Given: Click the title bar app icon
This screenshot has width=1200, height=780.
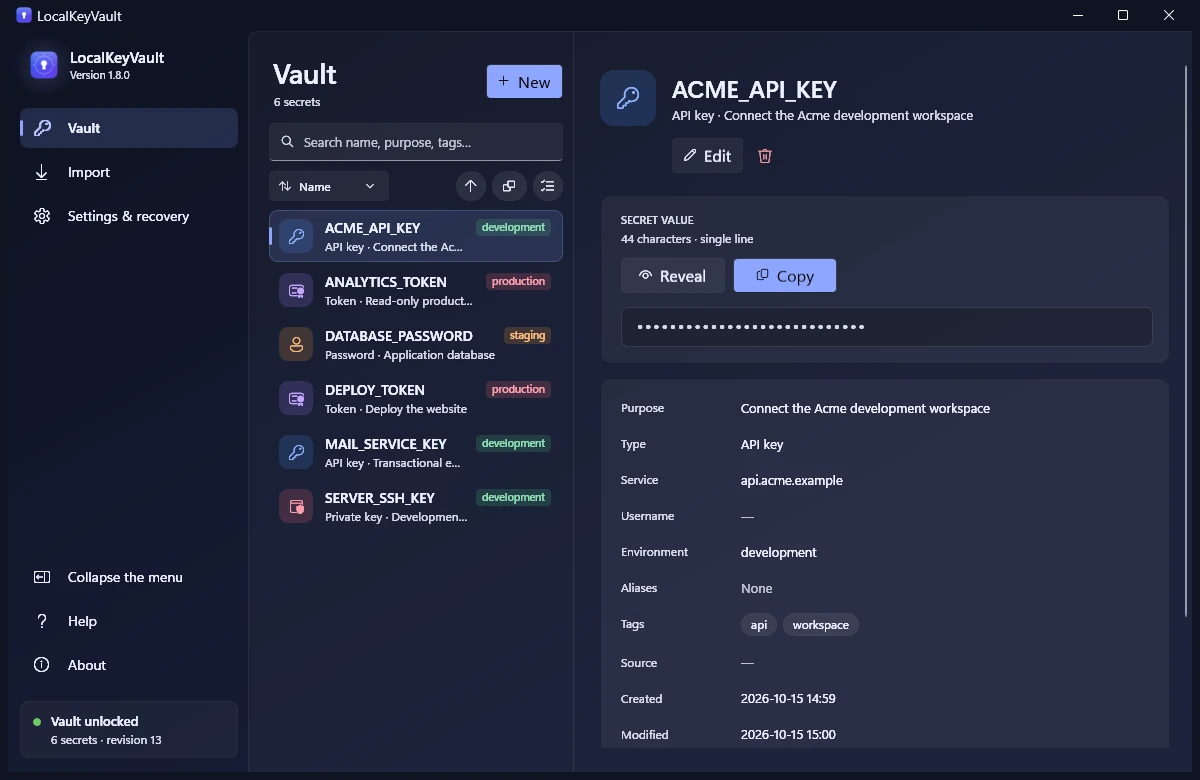Looking at the screenshot, I should [x=24, y=15].
